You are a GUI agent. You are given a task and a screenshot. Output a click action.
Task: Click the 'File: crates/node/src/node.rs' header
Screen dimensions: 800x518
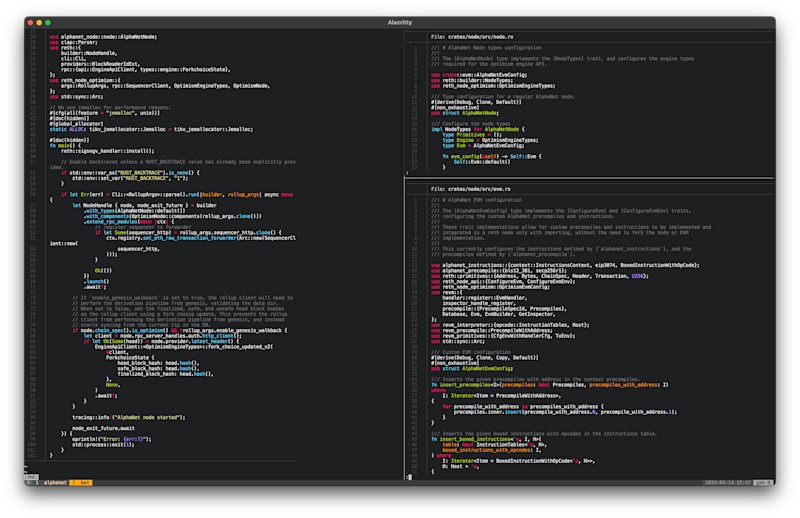(x=472, y=37)
